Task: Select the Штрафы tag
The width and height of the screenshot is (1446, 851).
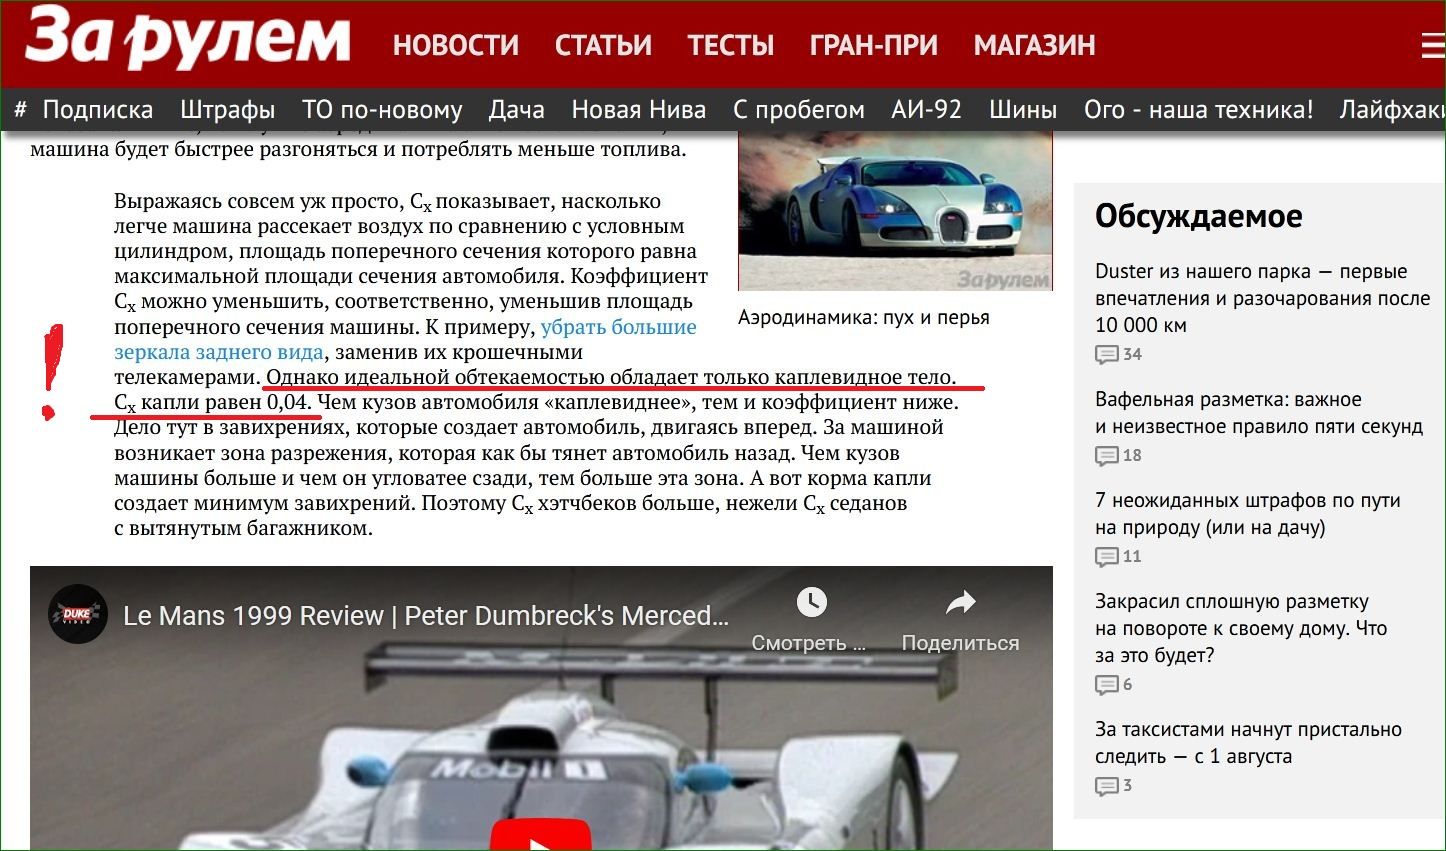Action: [x=228, y=109]
